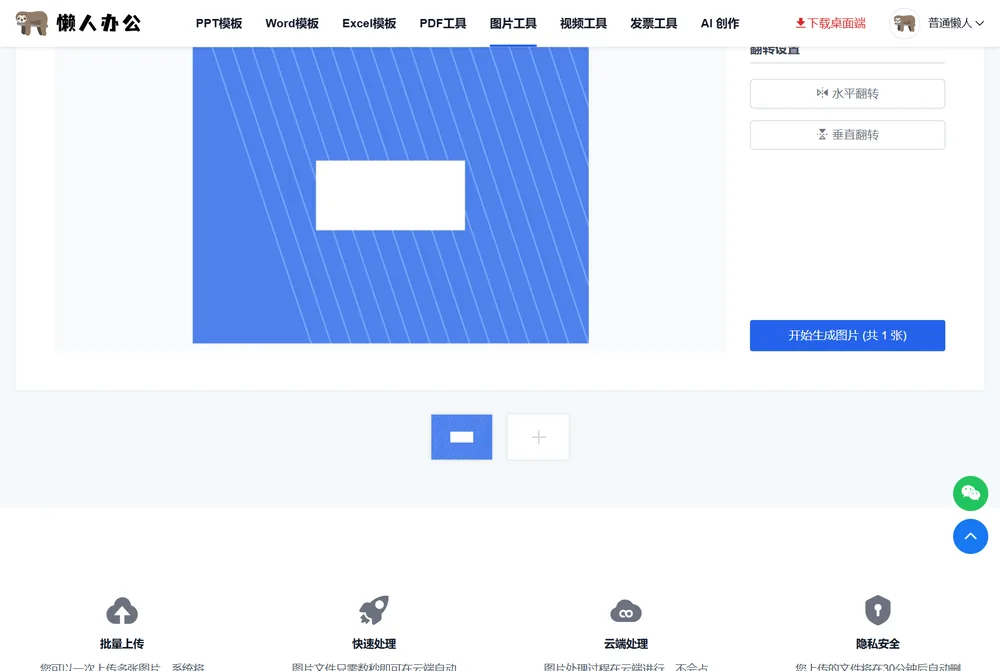Click the 快速处理 heading text
The width and height of the screenshot is (1000, 671).
[x=374, y=644]
